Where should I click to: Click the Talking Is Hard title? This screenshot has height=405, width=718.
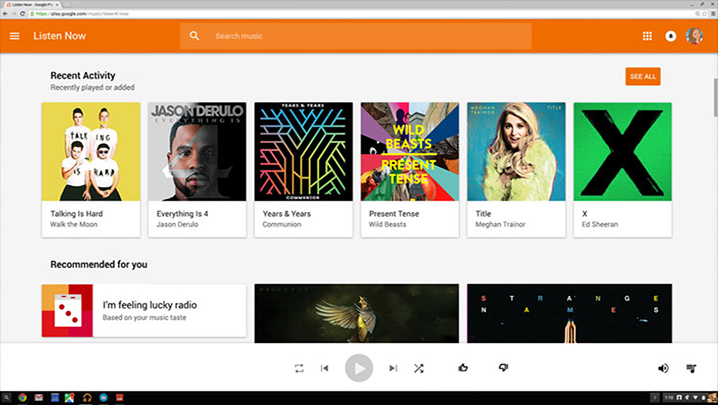[x=76, y=213]
